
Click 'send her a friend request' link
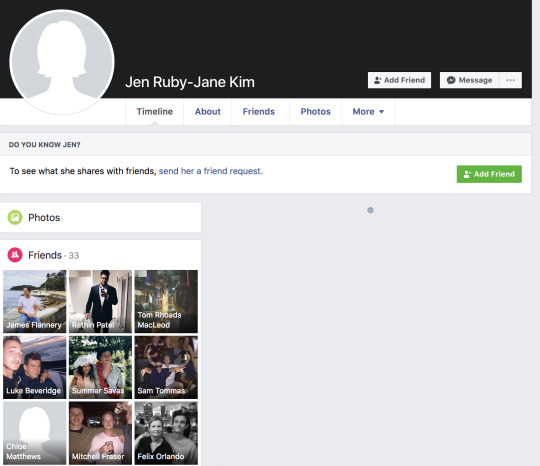210,171
